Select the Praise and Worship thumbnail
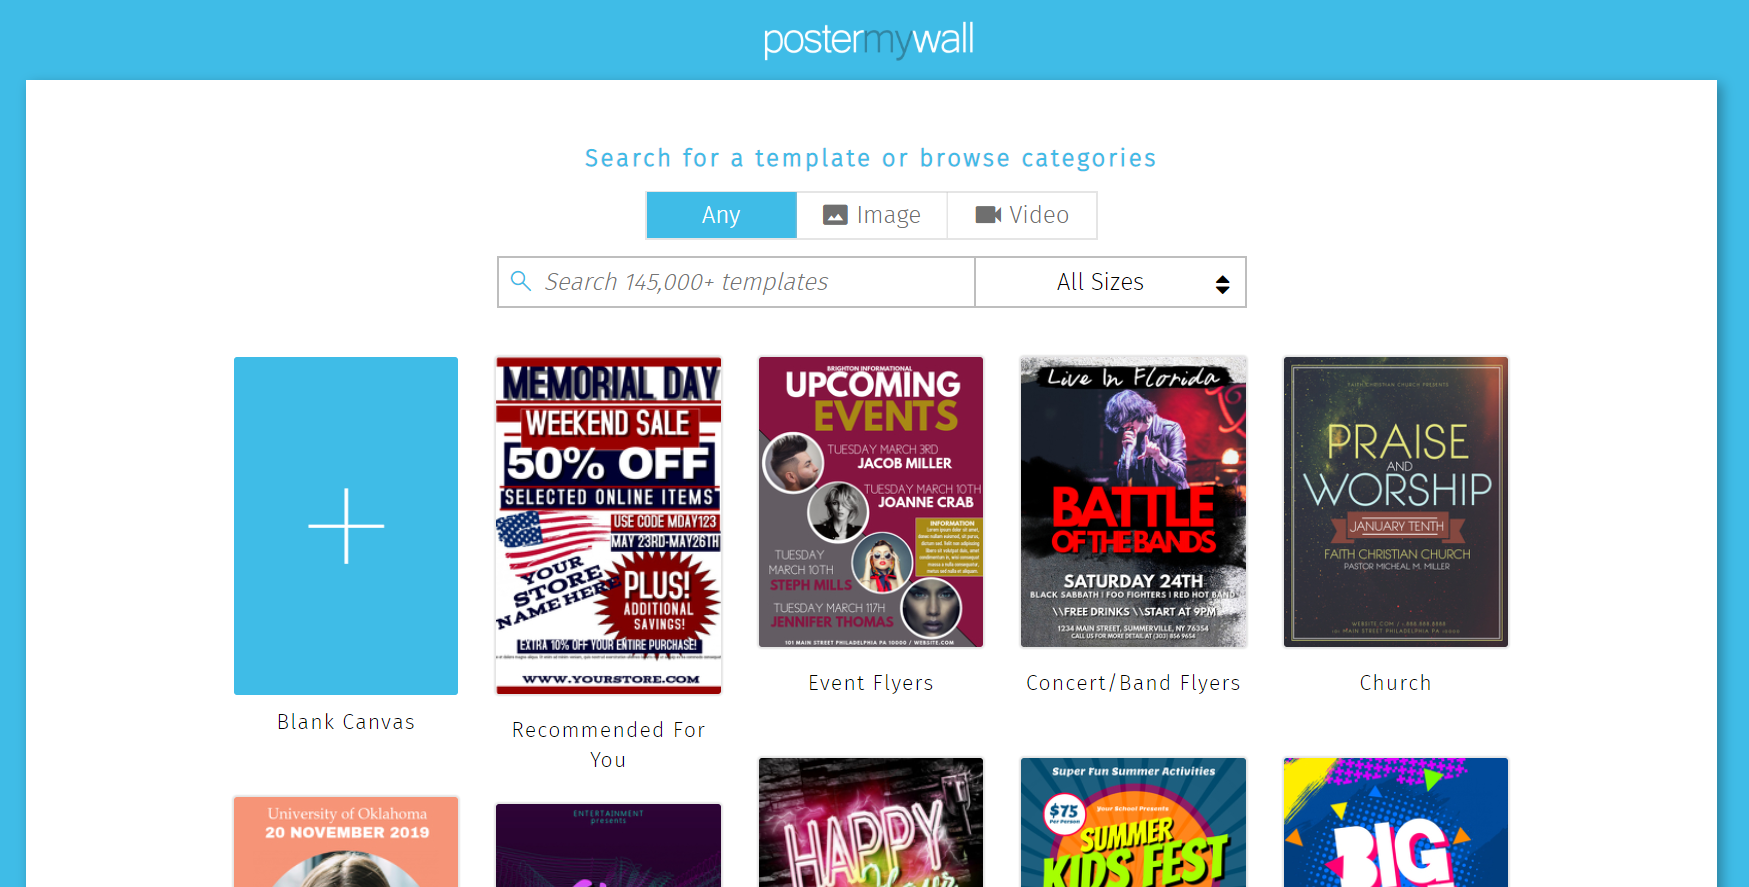The height and width of the screenshot is (887, 1749). pyautogui.click(x=1396, y=502)
